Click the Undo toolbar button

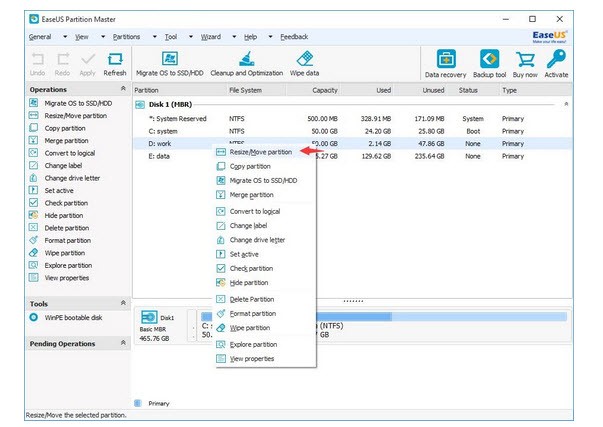pyautogui.click(x=37, y=64)
